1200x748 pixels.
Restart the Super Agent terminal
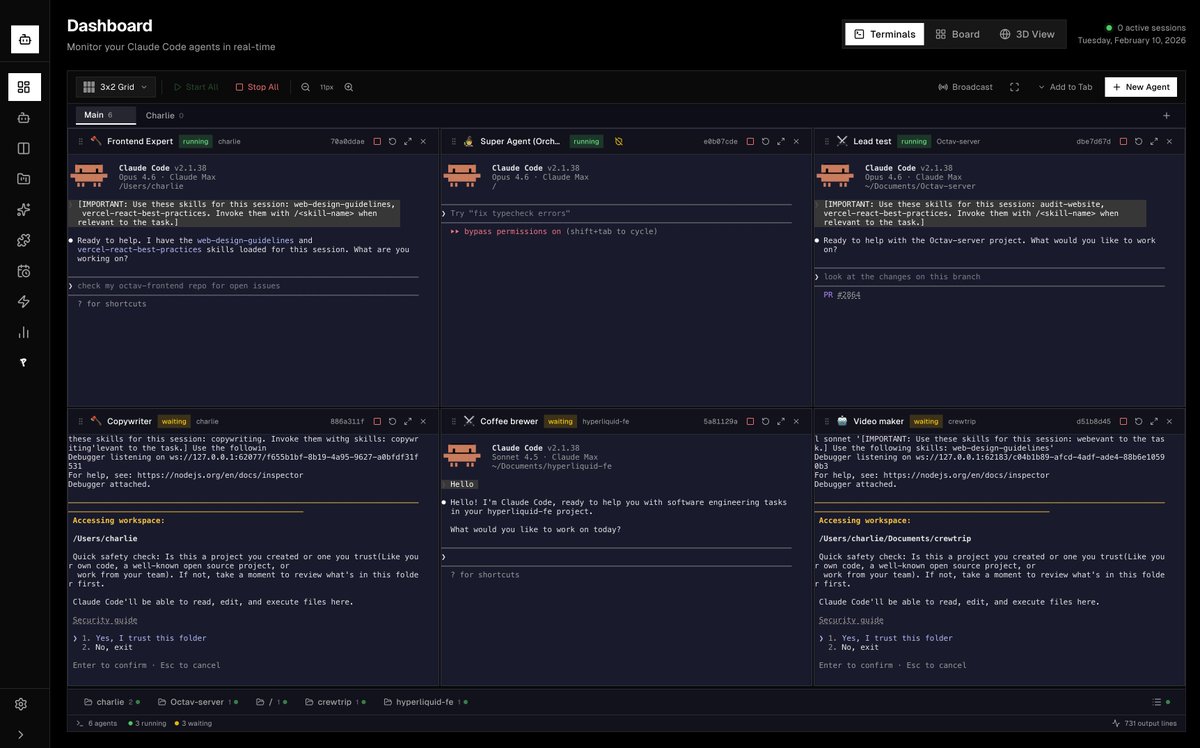point(765,141)
